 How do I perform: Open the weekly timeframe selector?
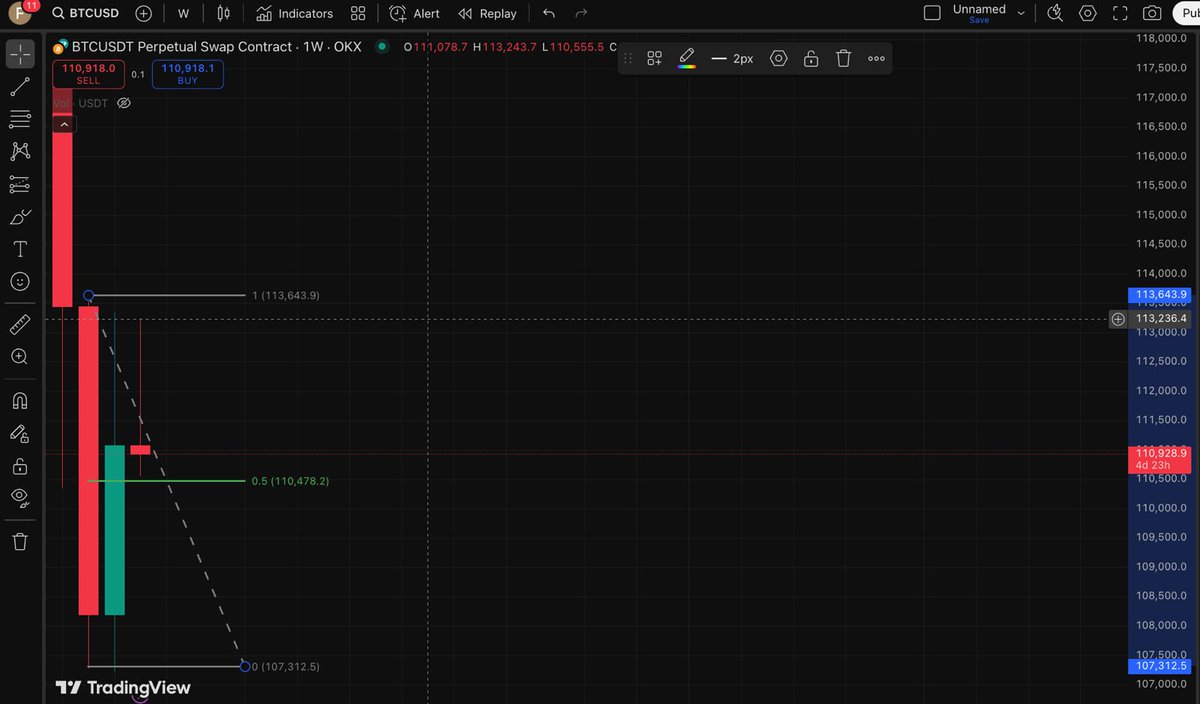click(182, 13)
